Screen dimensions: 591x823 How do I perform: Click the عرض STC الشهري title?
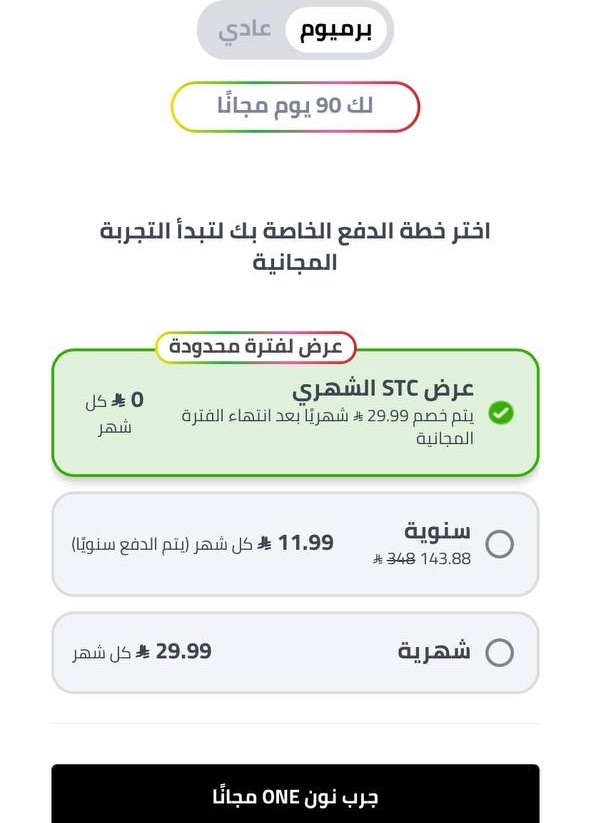coord(383,388)
